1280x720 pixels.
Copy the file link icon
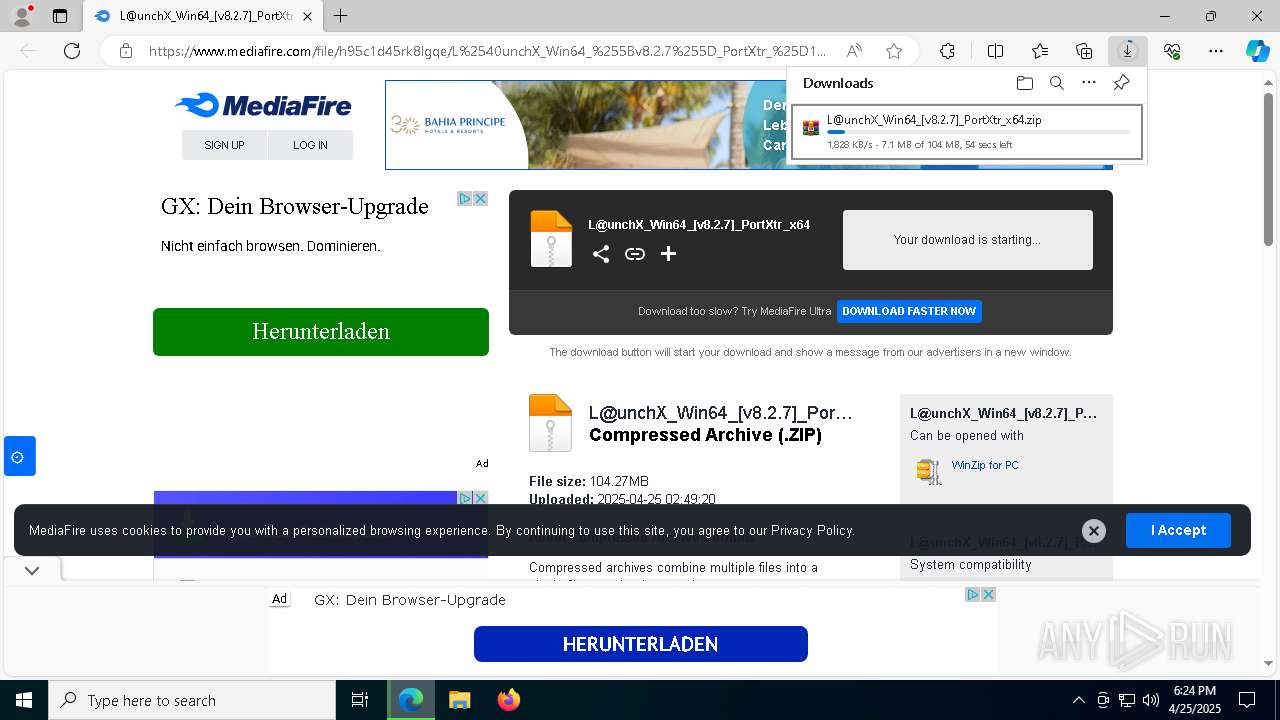click(x=634, y=254)
